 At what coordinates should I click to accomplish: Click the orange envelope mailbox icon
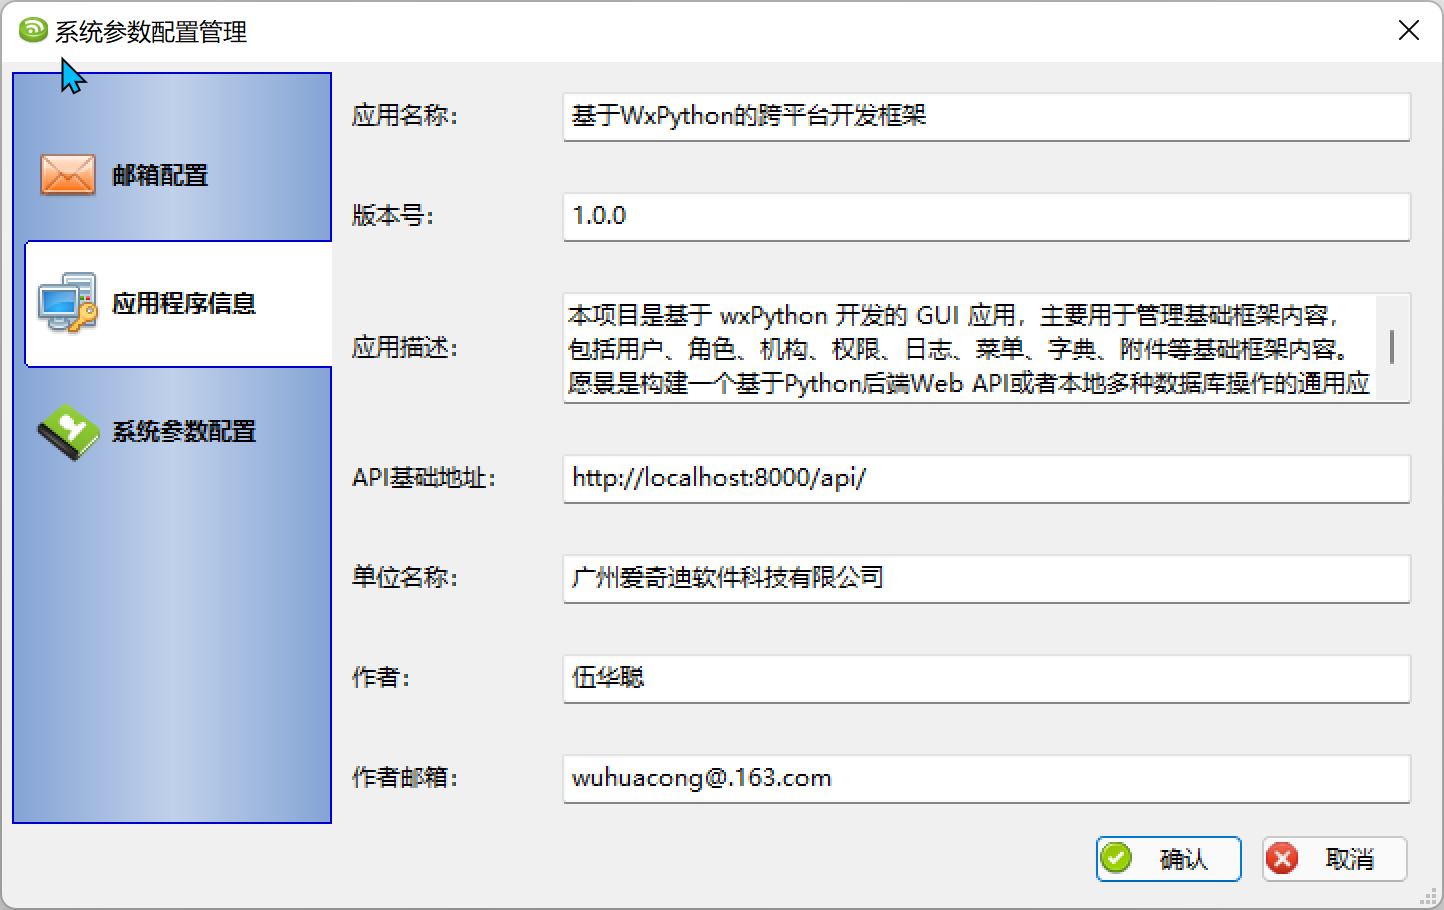(67, 175)
